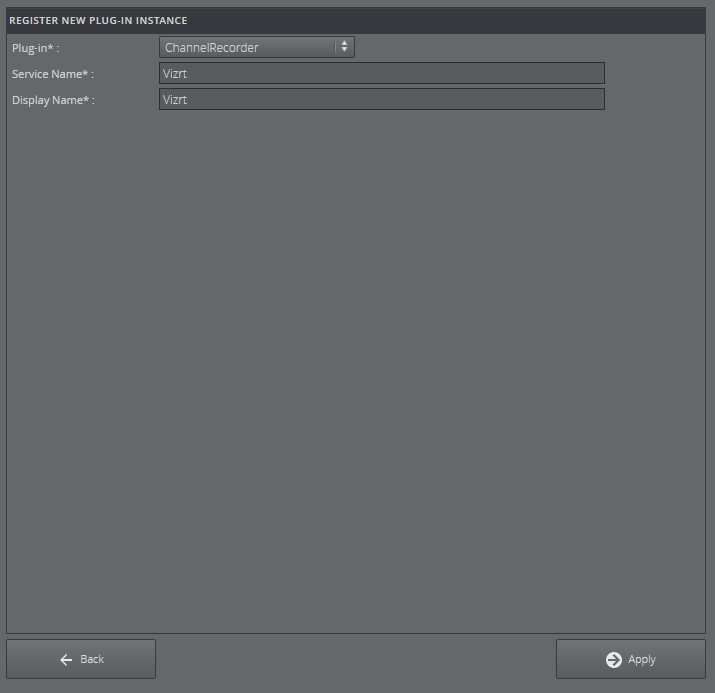This screenshot has width=715, height=693.
Task: Click the up-down arrows on Plug-in selector
Action: 344,47
